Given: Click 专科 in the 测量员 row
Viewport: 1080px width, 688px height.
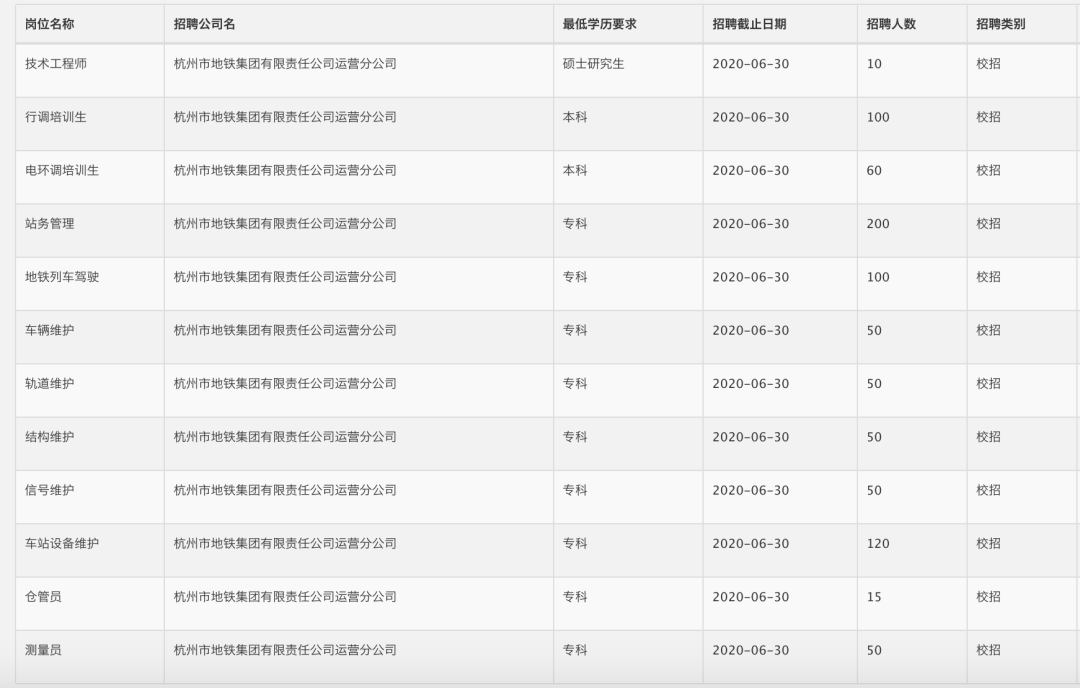Looking at the screenshot, I should [574, 650].
